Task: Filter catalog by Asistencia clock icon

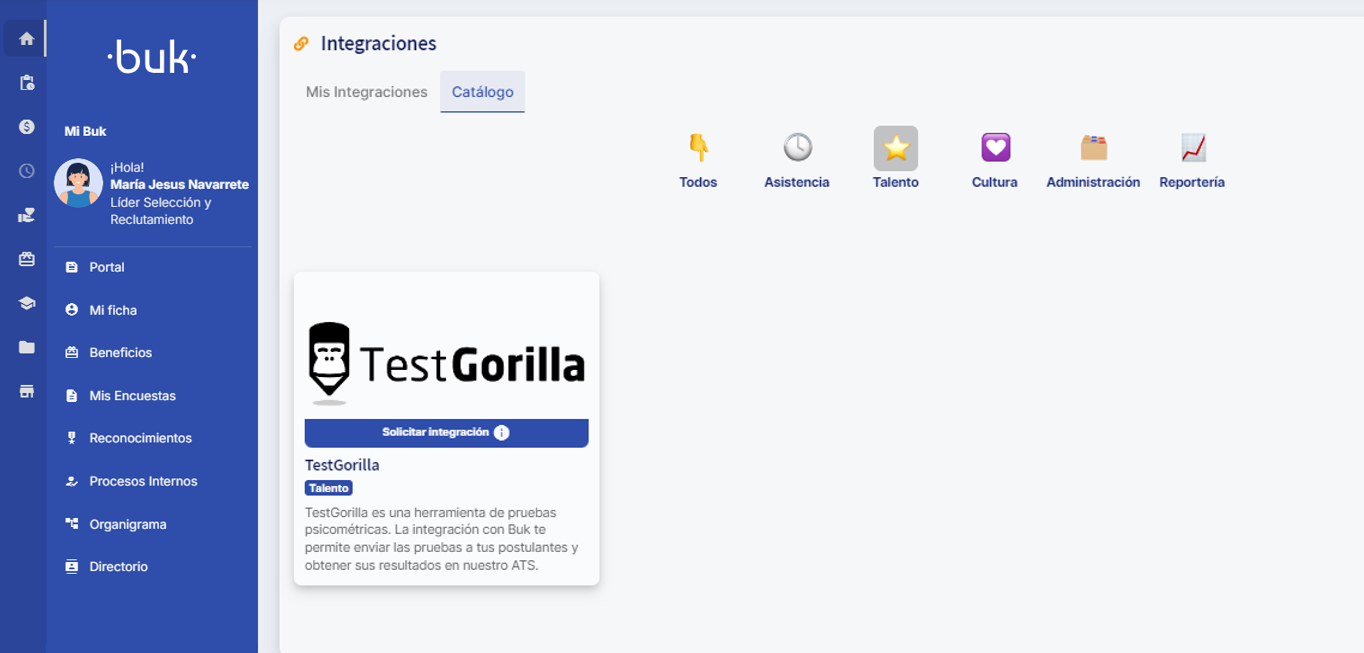Action: tap(797, 148)
